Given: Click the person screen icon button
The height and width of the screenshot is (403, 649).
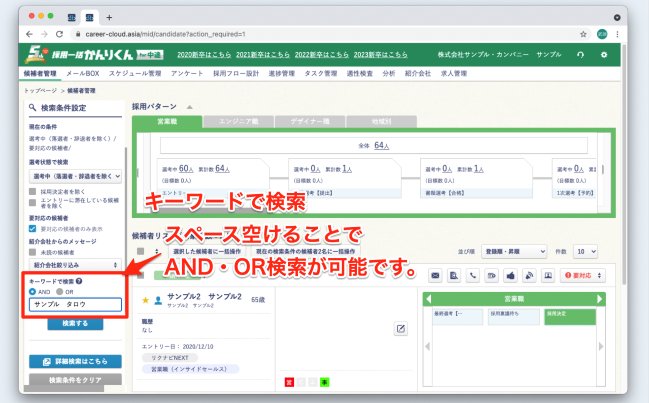Looking at the screenshot, I should tap(548, 276).
